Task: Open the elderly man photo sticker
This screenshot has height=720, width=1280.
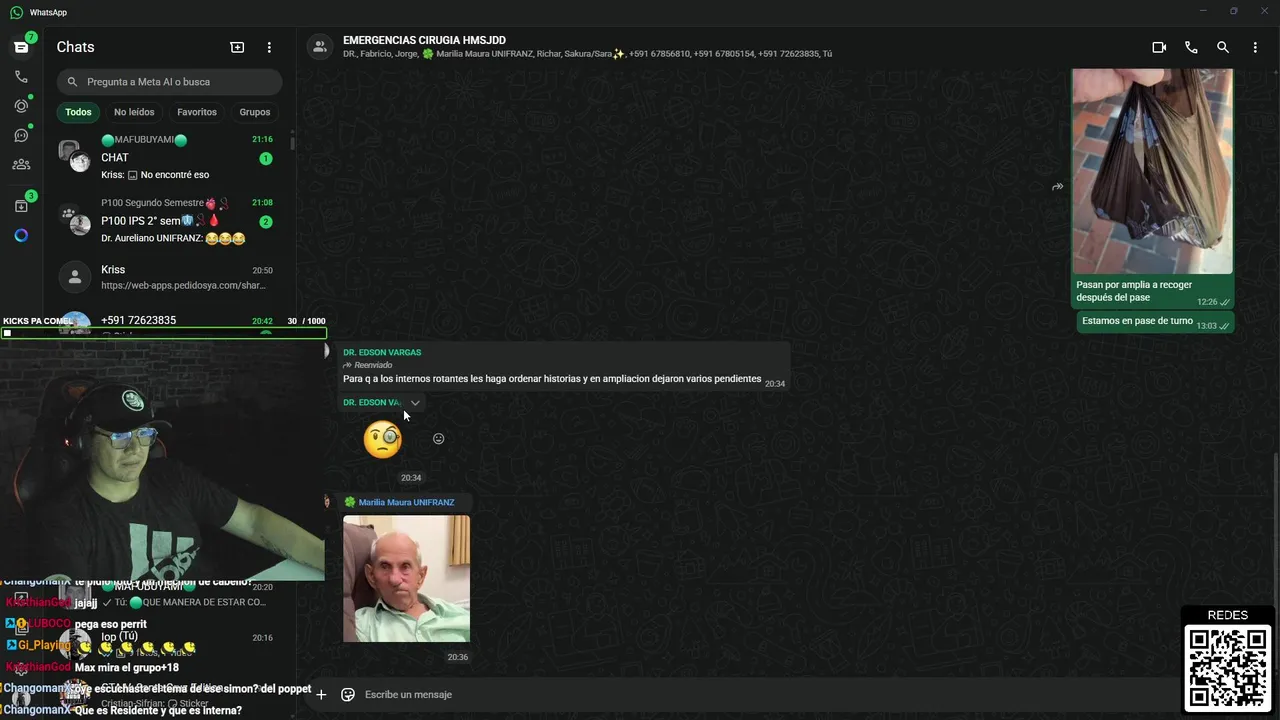Action: click(406, 579)
